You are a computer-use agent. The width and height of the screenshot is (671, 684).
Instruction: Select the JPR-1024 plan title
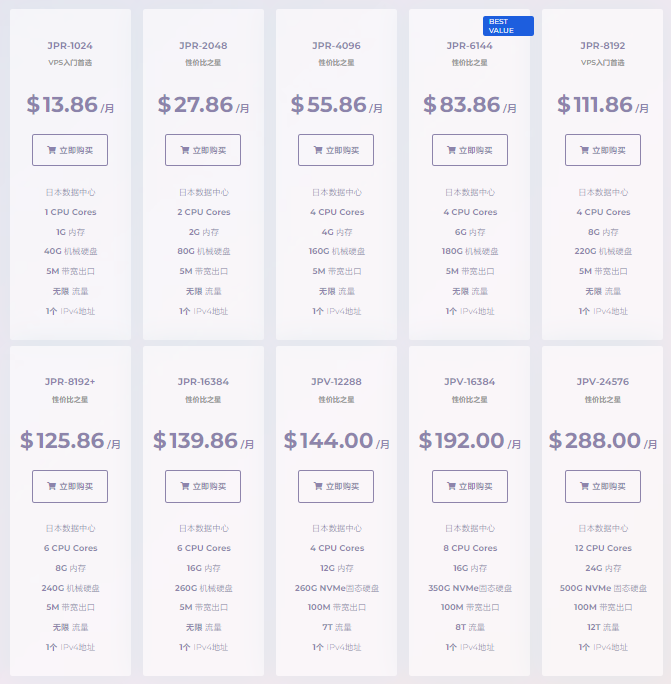pos(70,46)
